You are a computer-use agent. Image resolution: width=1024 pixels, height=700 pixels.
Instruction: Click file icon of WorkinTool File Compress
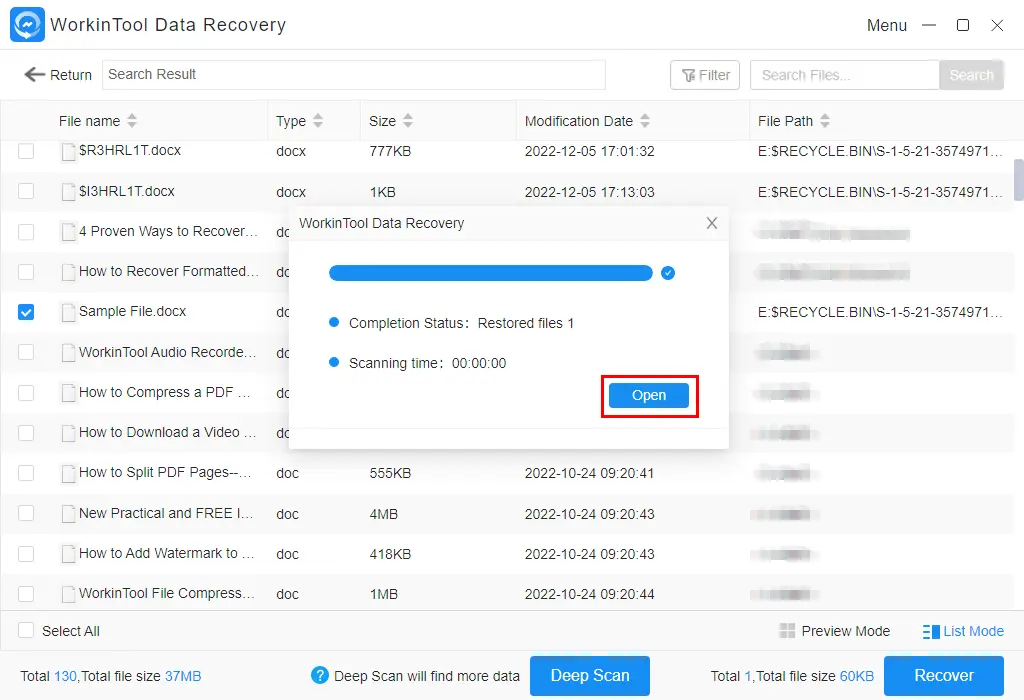click(68, 594)
